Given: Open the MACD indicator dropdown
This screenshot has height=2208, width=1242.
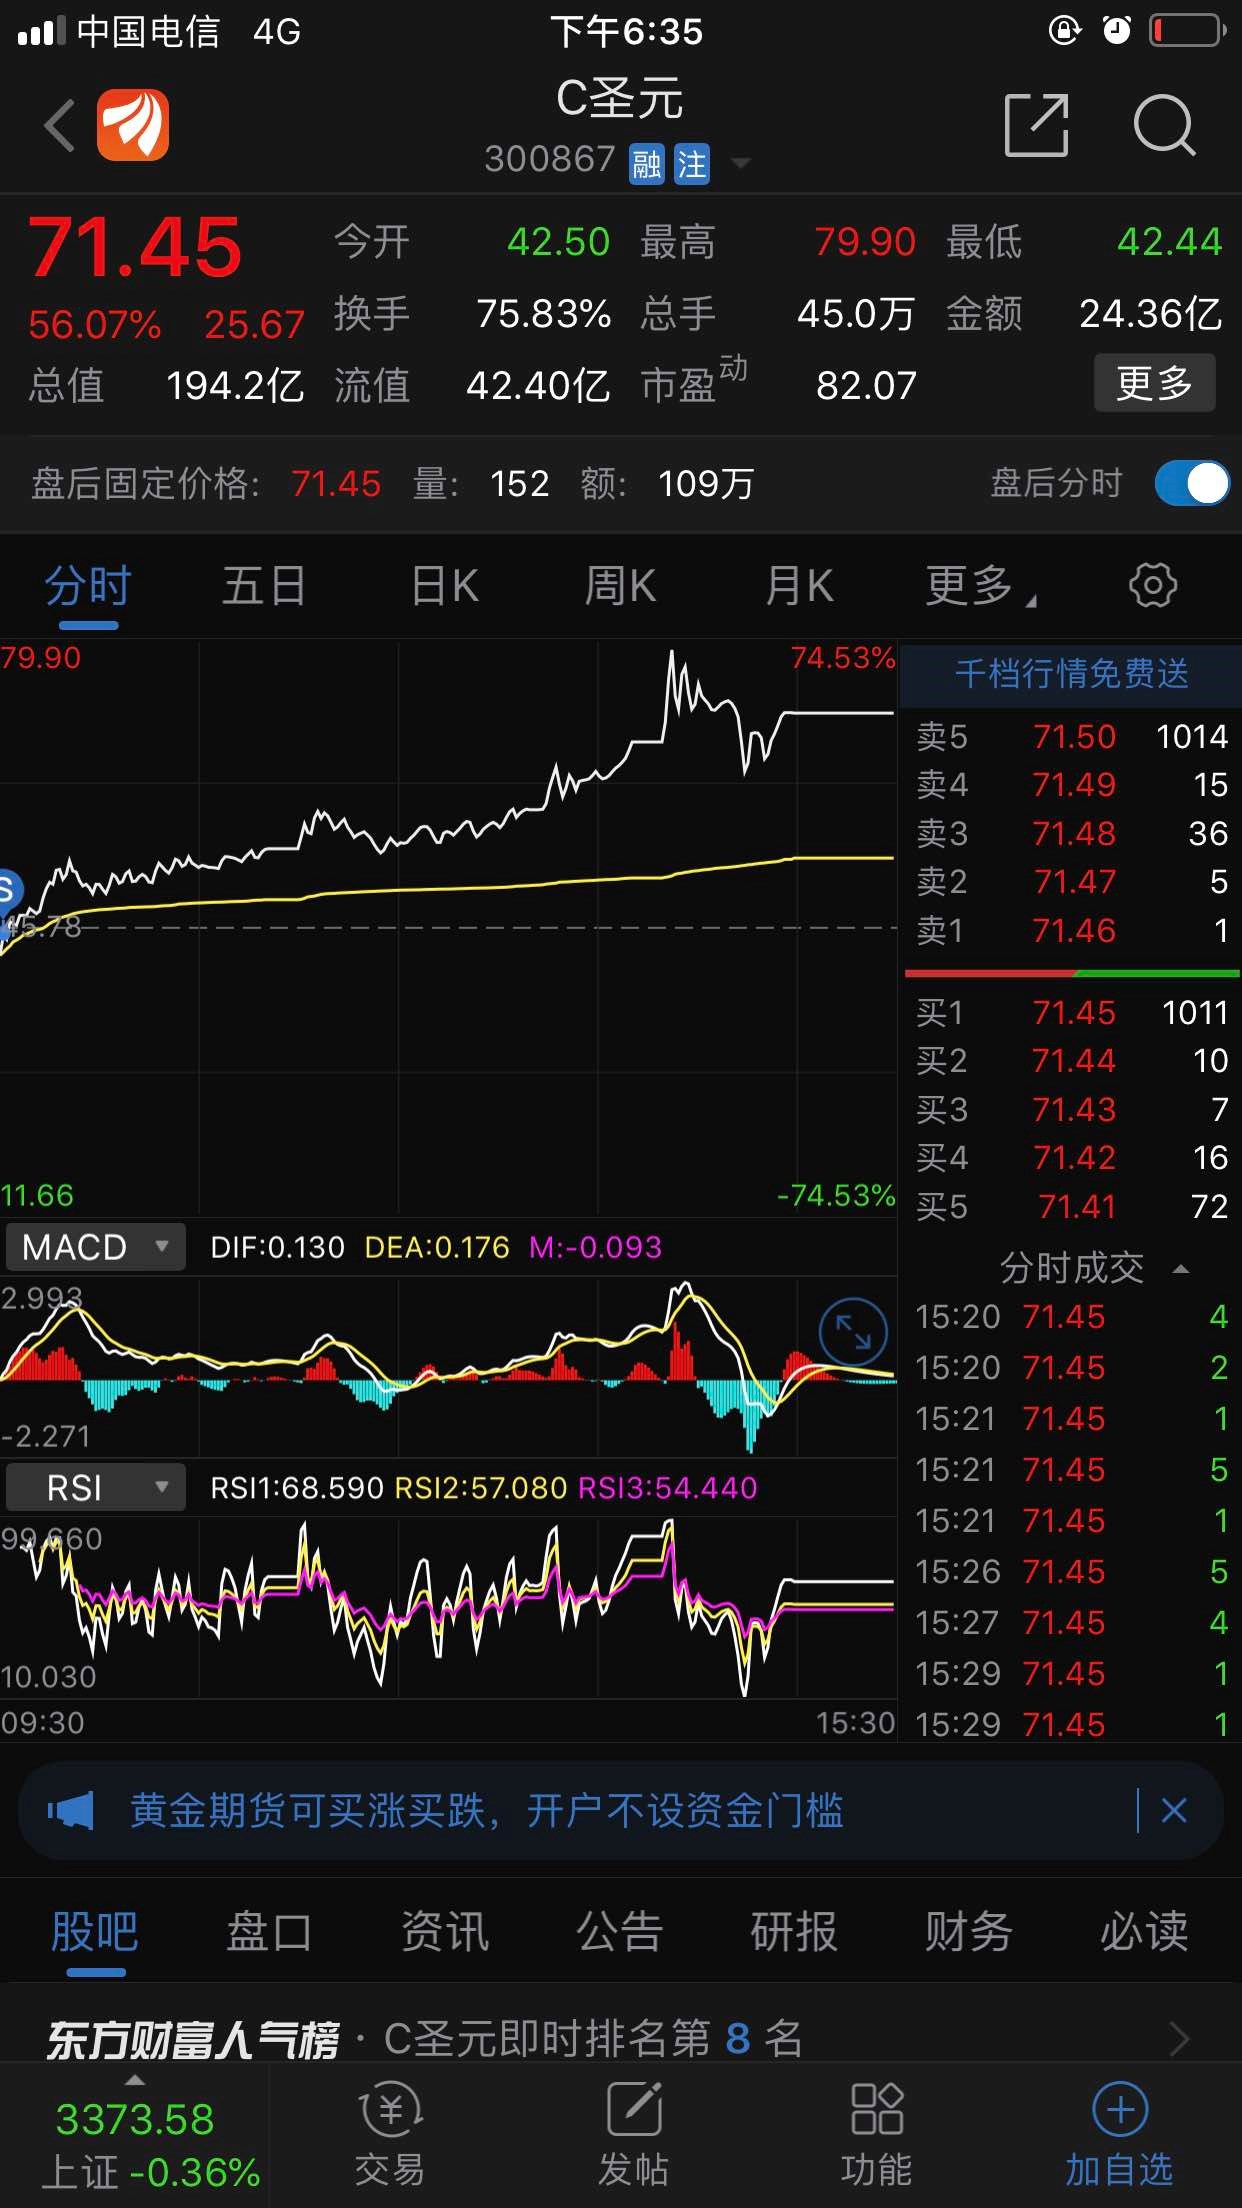Looking at the screenshot, I should [95, 1247].
